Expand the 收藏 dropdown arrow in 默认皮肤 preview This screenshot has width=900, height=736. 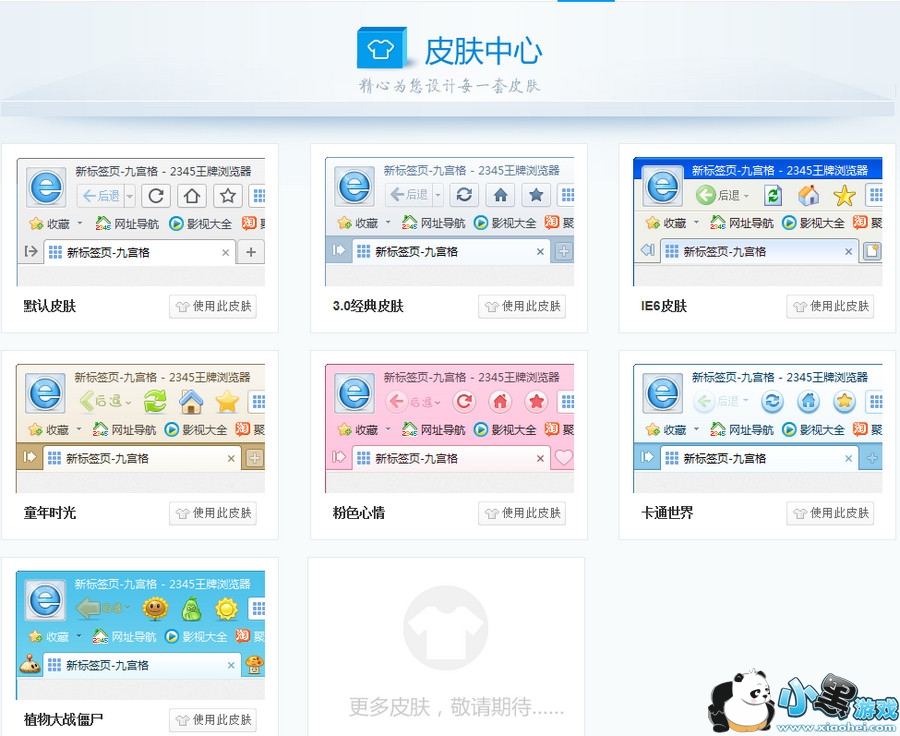coord(80,223)
